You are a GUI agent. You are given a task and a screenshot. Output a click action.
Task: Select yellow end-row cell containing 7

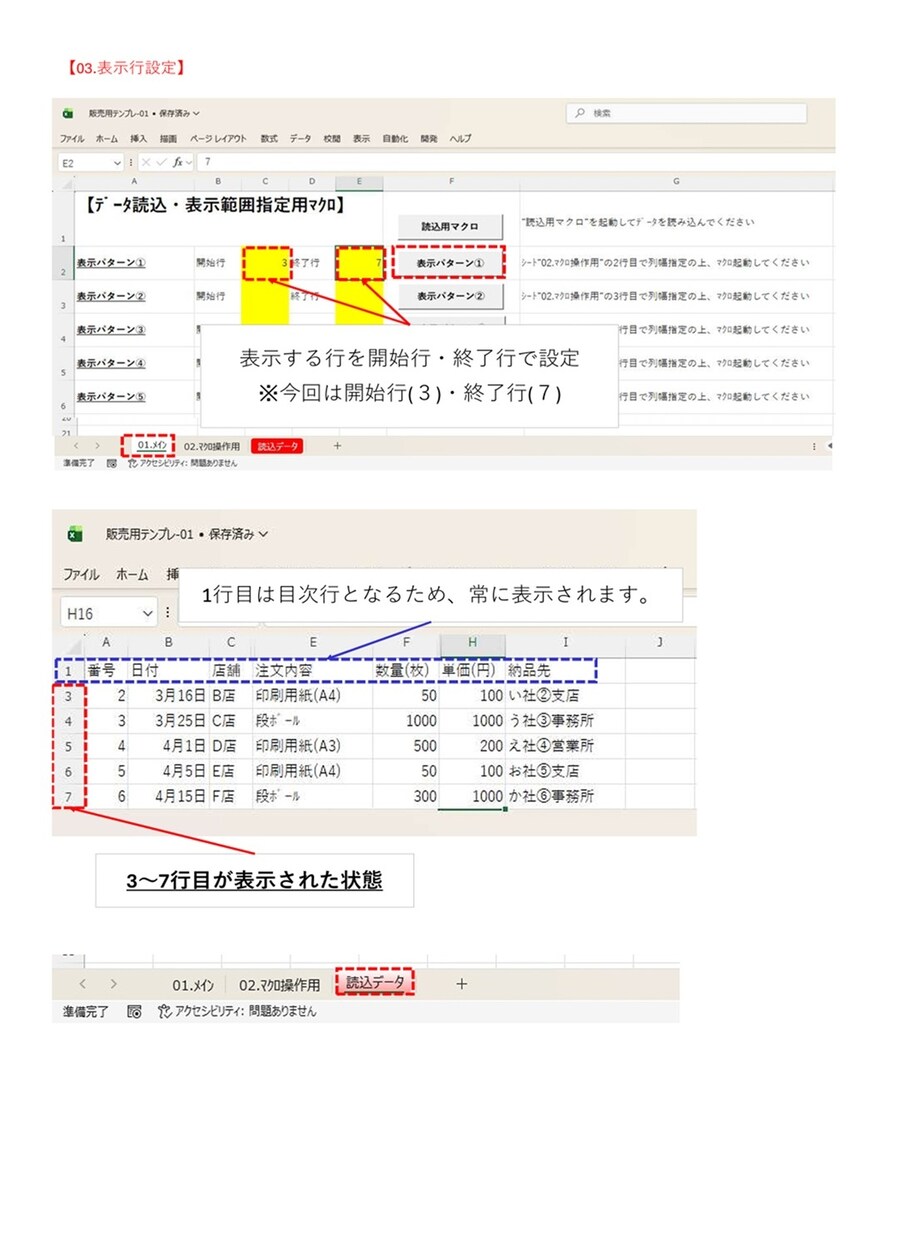pyautogui.click(x=359, y=263)
